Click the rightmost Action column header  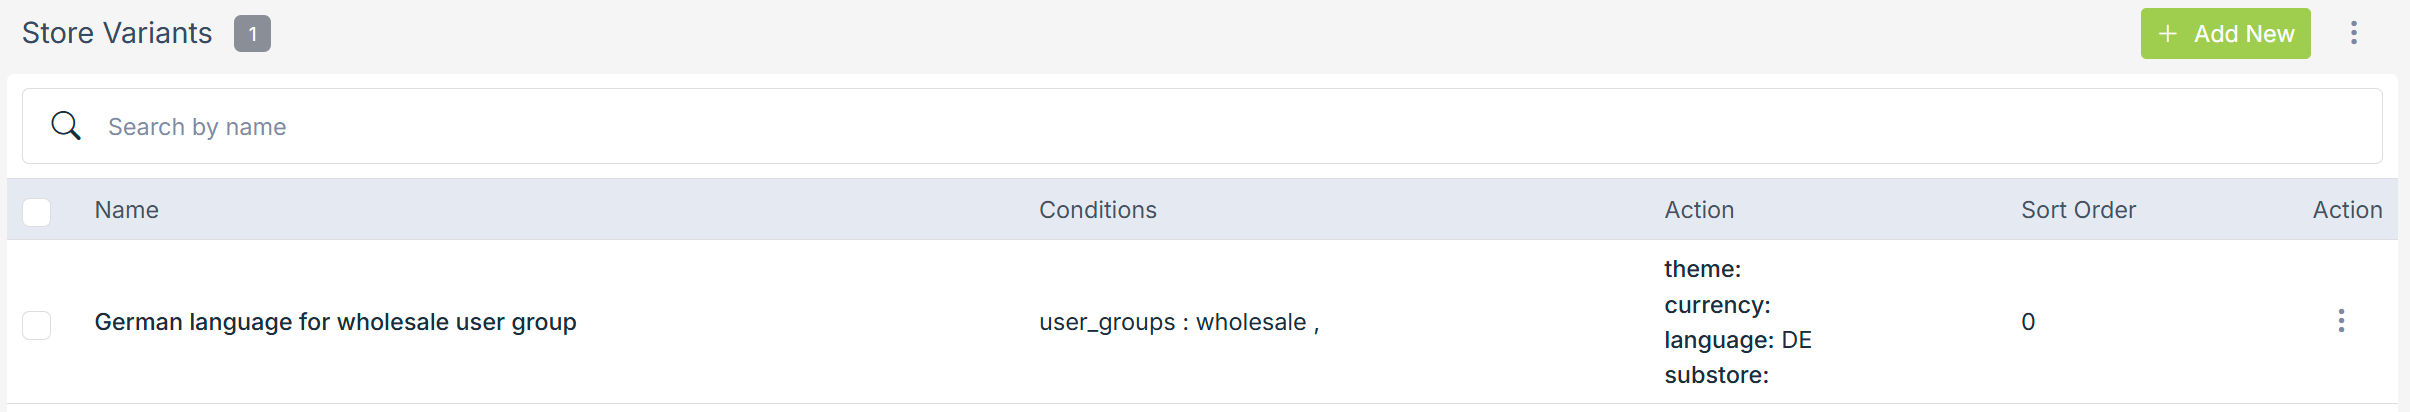2347,210
